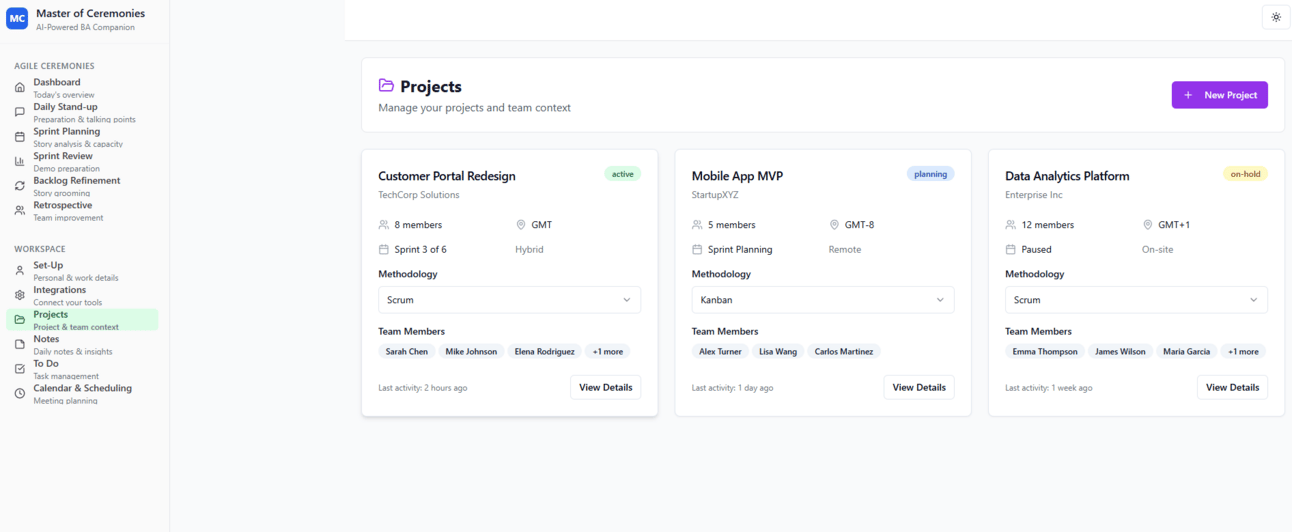Select the Sprint Planning calendar icon
This screenshot has width=1292, height=532.
point(20,137)
